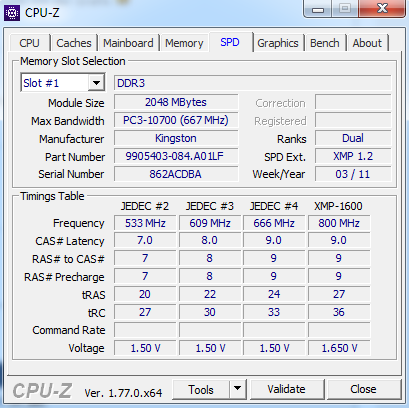
Task: Open the Tools dropdown arrow
Action: pyautogui.click(x=237, y=389)
